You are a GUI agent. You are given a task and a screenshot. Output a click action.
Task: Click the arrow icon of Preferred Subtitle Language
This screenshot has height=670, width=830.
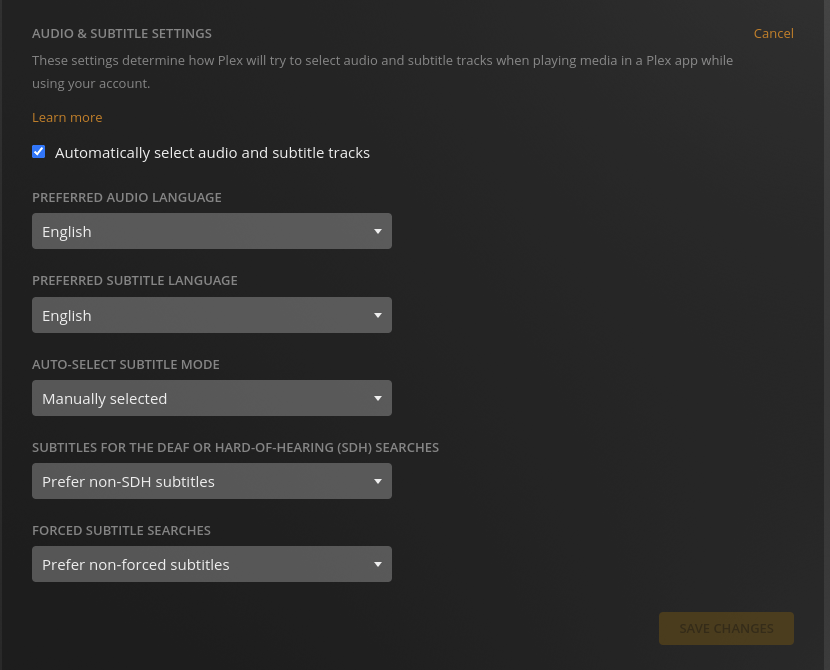[377, 315]
